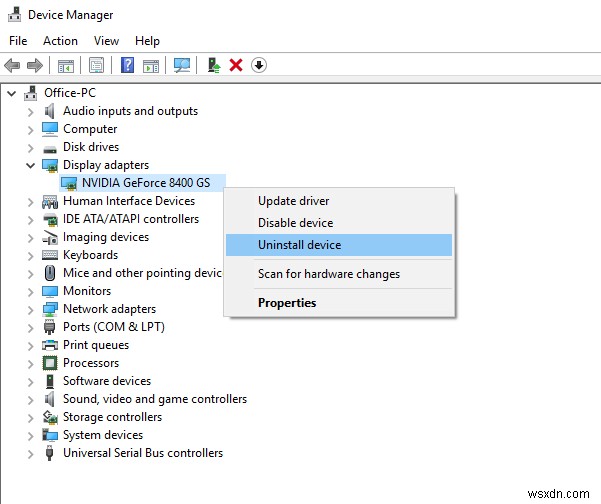The image size is (601, 504).
Task: Select System devices label
Action: tap(103, 435)
